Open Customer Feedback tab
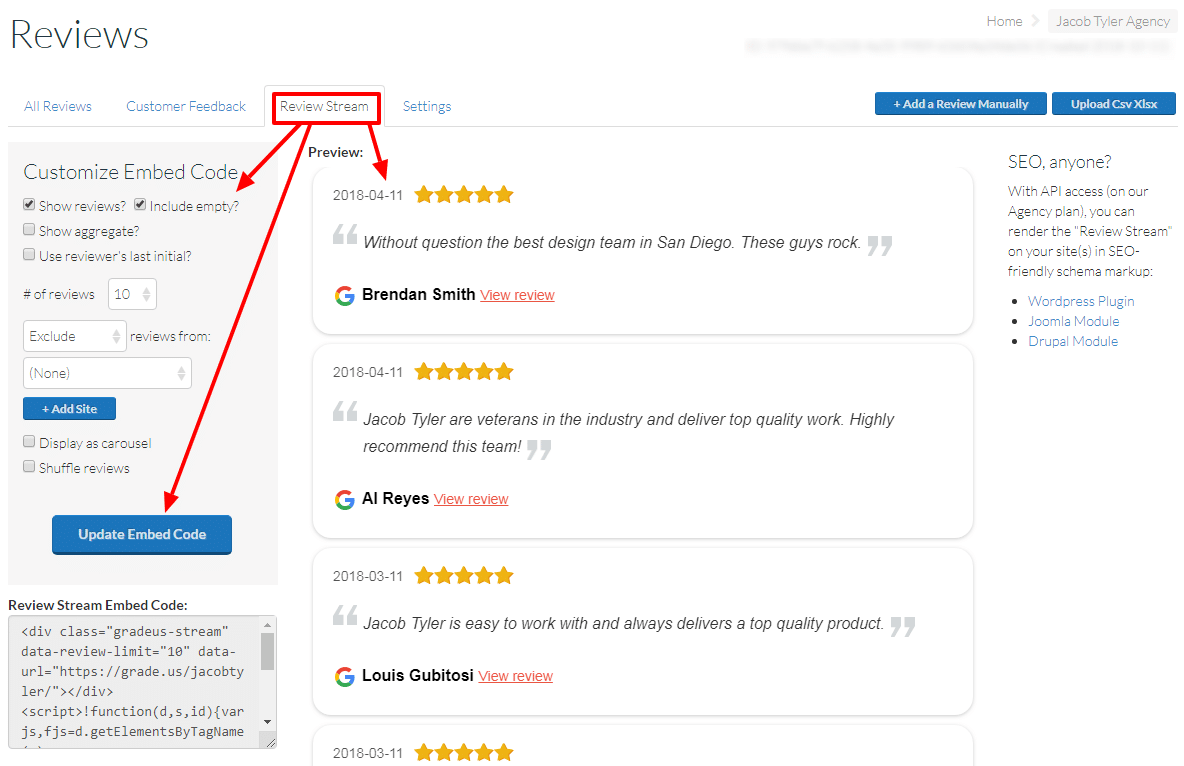Screen dimensions: 1184x766 point(186,107)
